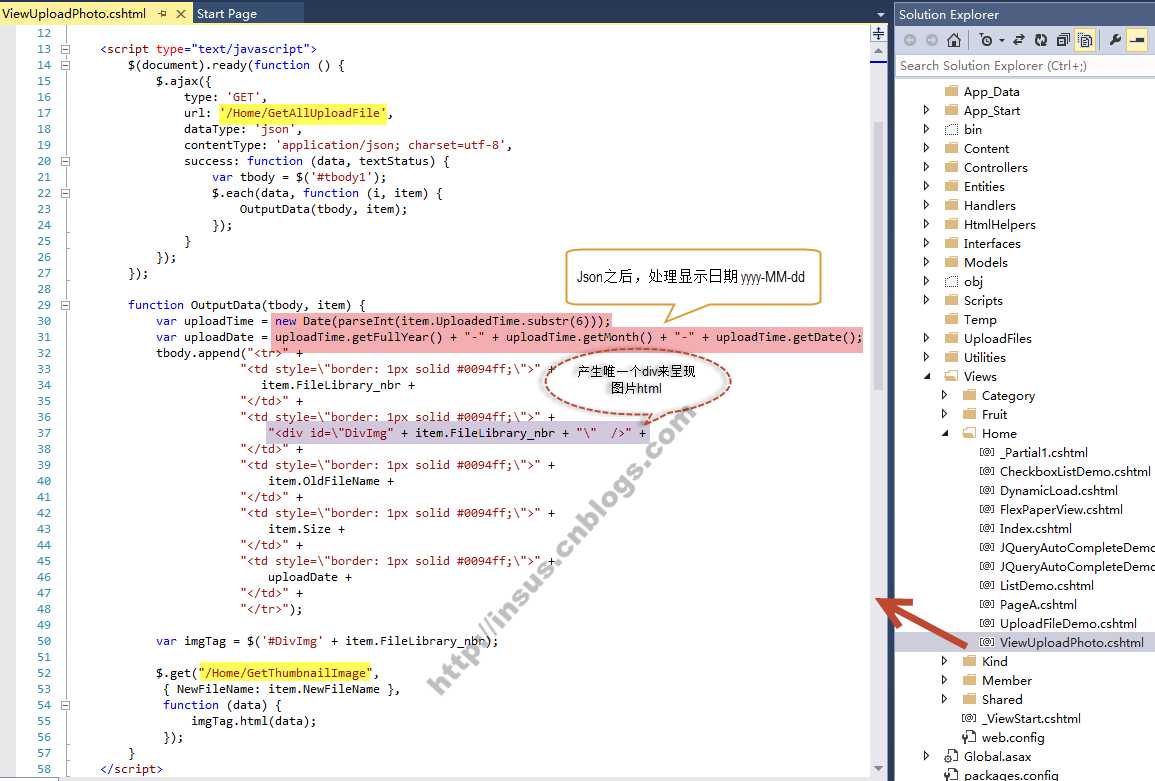Viewport: 1155px width, 781px height.
Task: Expand the App_Start folder
Action: coord(927,111)
